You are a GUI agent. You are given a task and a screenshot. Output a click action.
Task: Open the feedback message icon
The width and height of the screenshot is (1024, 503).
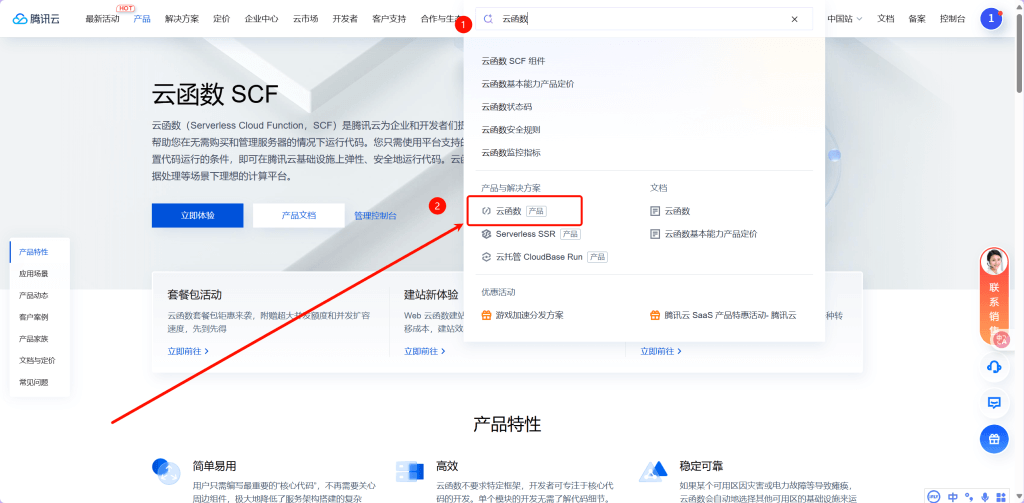pos(994,403)
